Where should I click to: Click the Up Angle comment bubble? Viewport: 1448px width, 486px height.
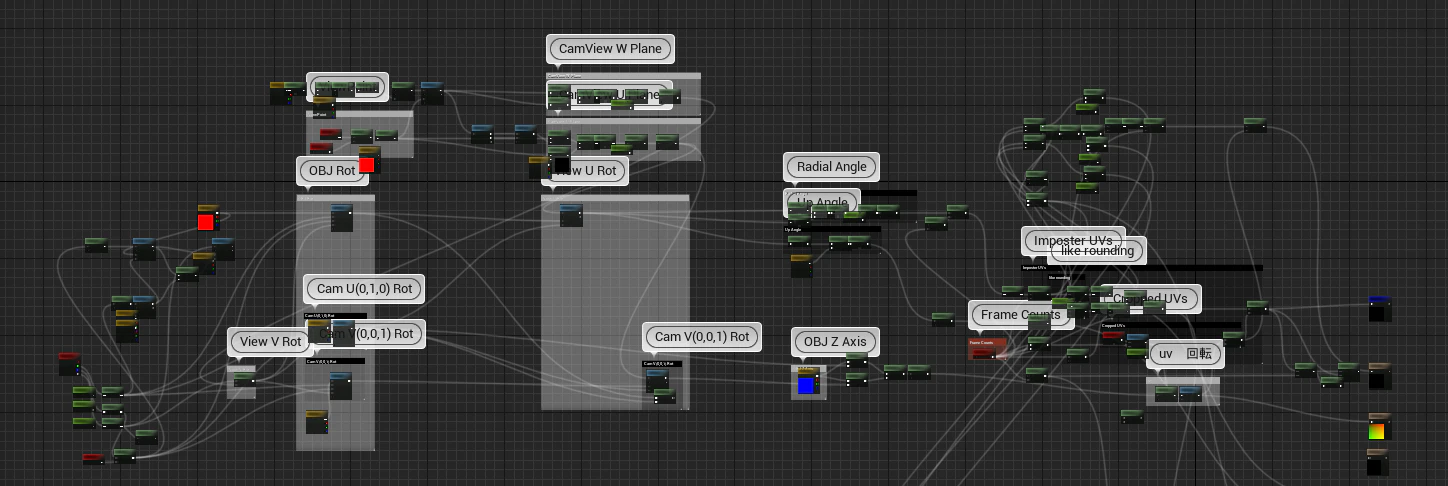[x=822, y=202]
